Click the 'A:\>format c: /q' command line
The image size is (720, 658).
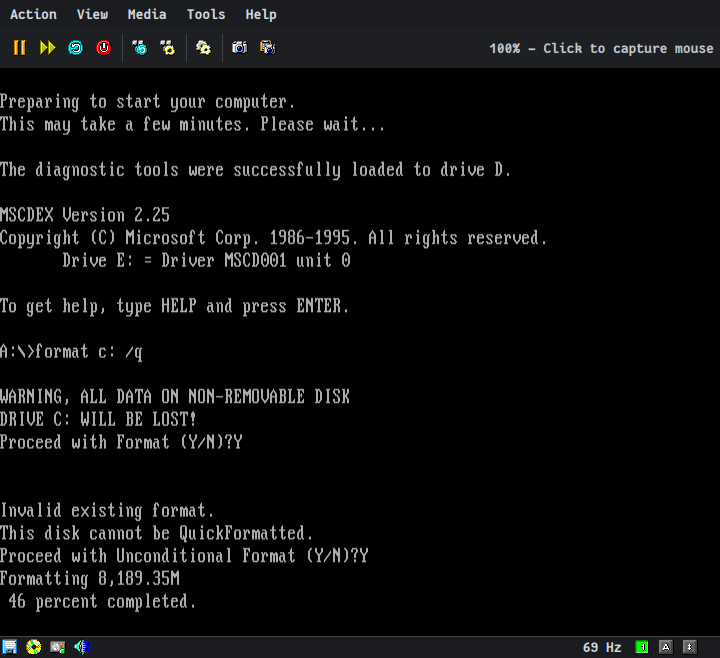pos(71,352)
